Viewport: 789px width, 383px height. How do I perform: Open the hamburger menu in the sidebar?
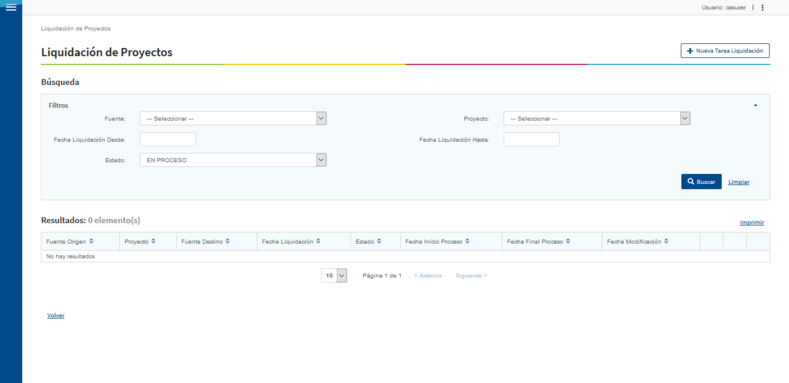click(x=11, y=8)
